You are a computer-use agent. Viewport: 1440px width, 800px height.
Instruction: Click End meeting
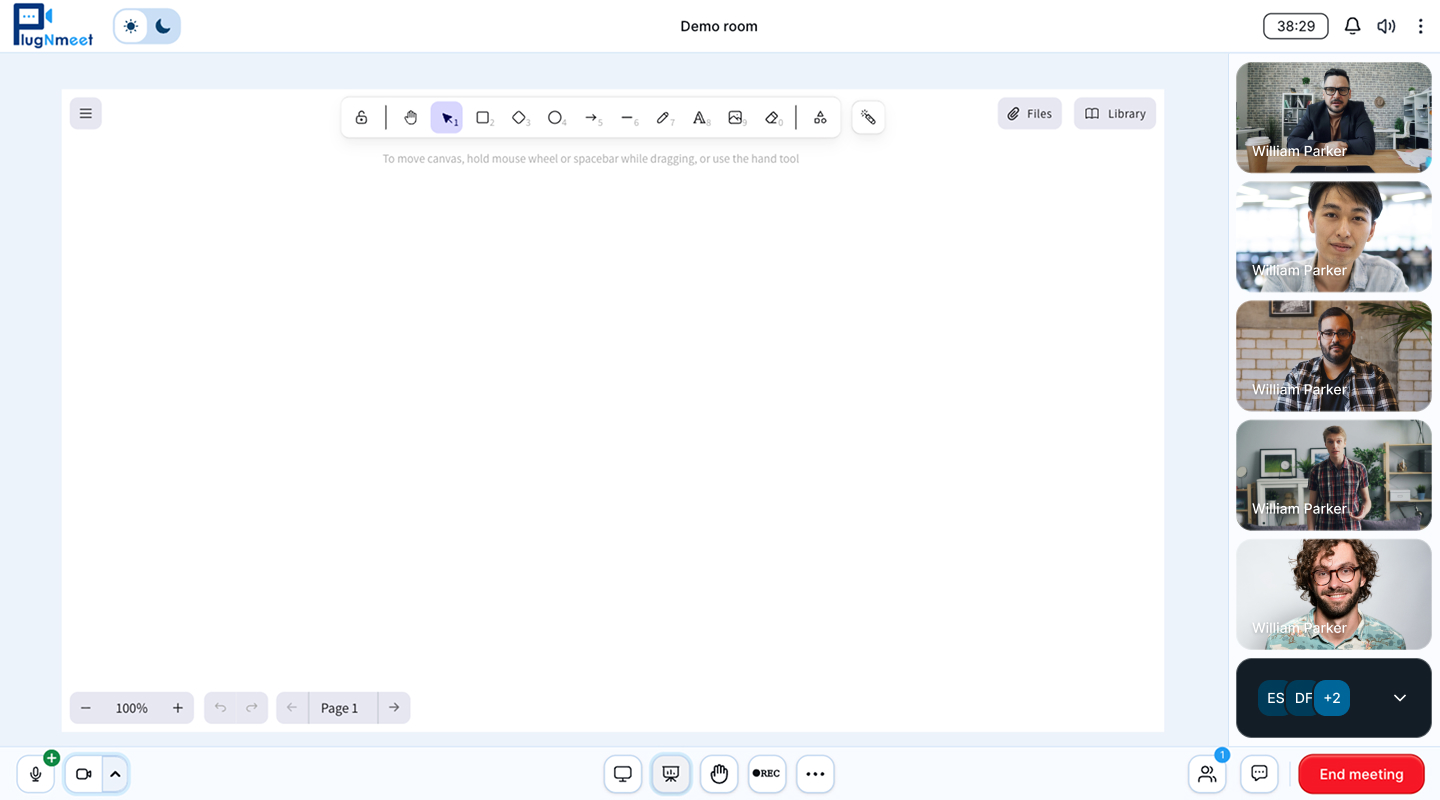(x=1361, y=773)
